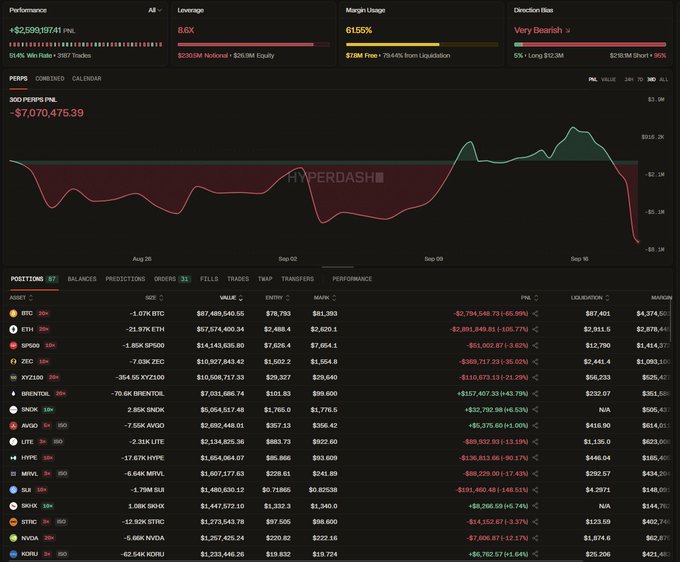This screenshot has height=562, width=680.
Task: Click the XYZ100 asset icon
Action: [x=13, y=378]
